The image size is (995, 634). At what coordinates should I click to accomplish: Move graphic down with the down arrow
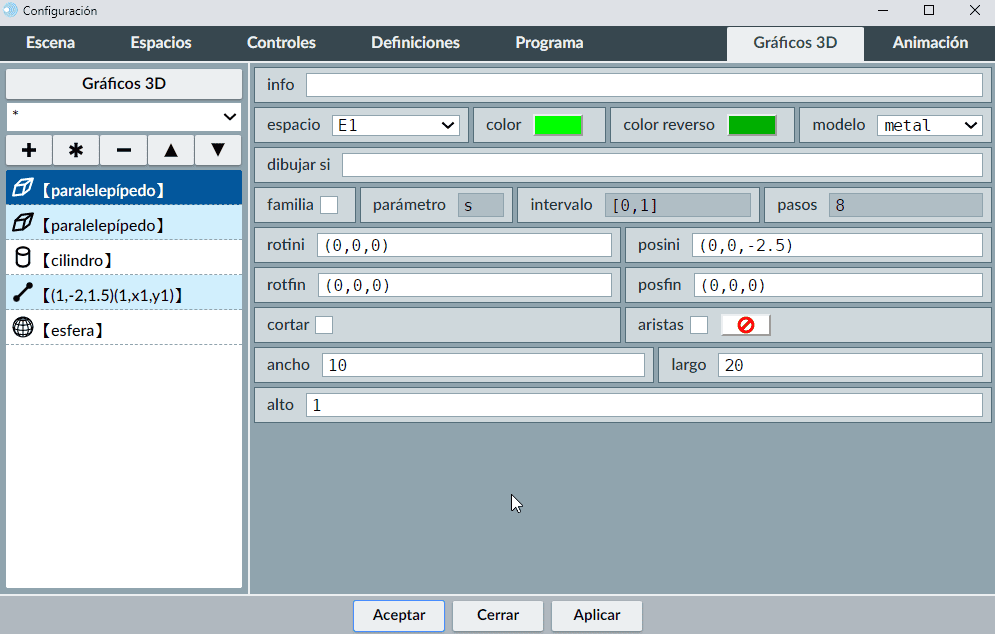[x=218, y=150]
